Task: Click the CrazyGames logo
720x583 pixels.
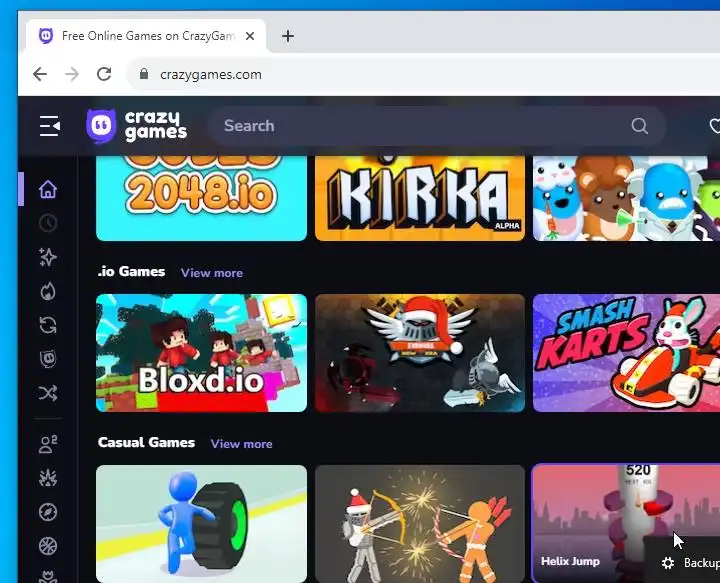Action: tap(136, 126)
